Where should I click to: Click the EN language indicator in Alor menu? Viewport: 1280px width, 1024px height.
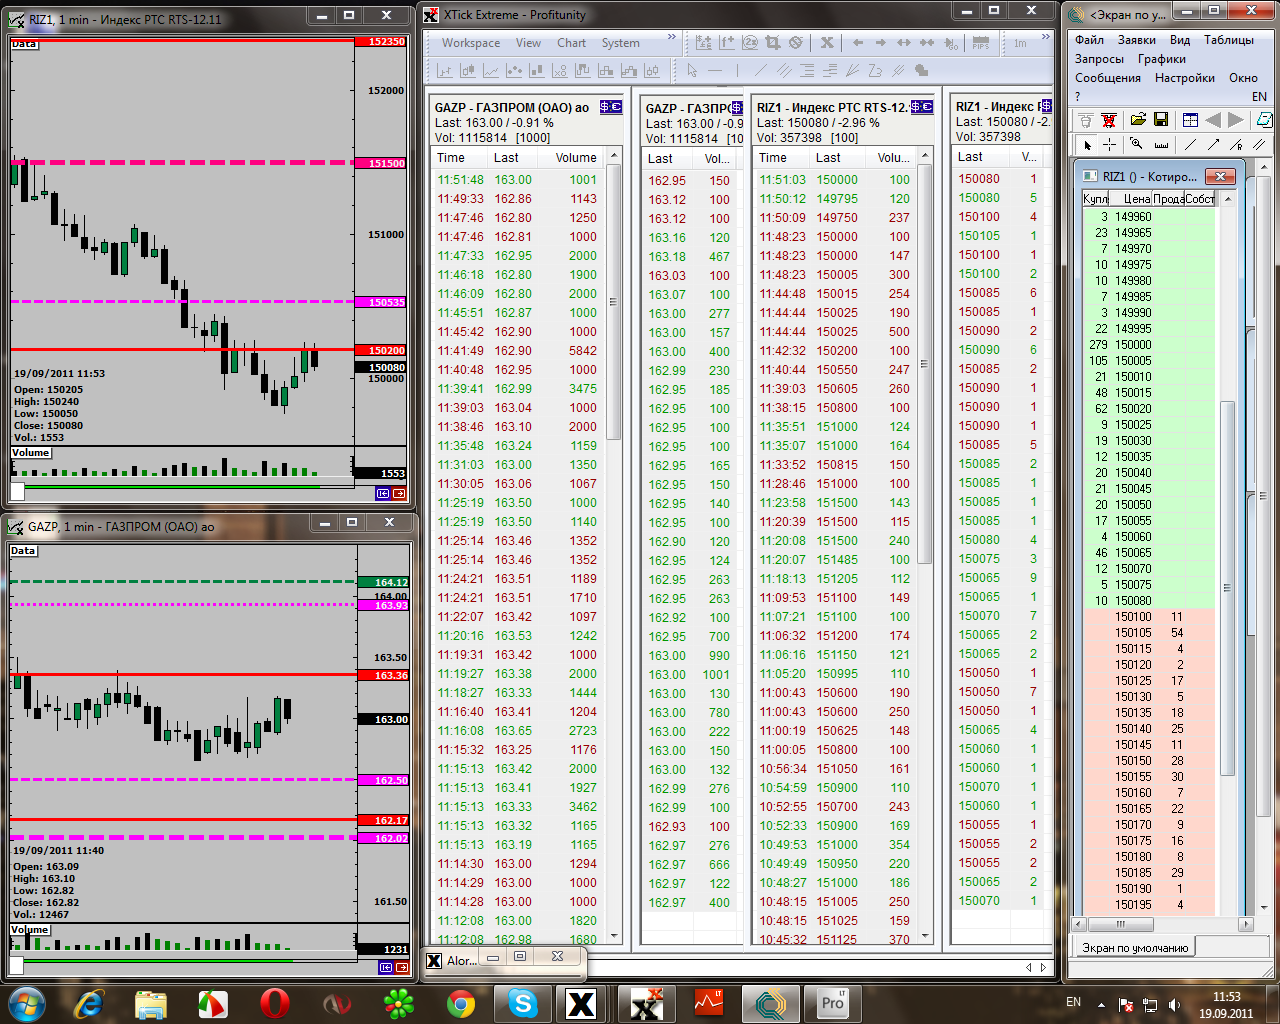(1259, 97)
